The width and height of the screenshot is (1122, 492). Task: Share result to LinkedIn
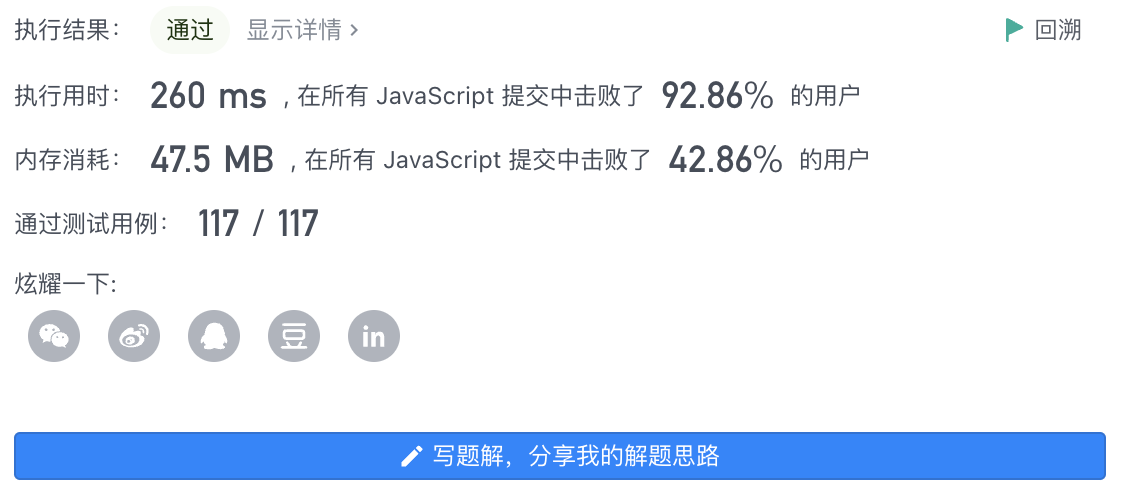click(374, 336)
